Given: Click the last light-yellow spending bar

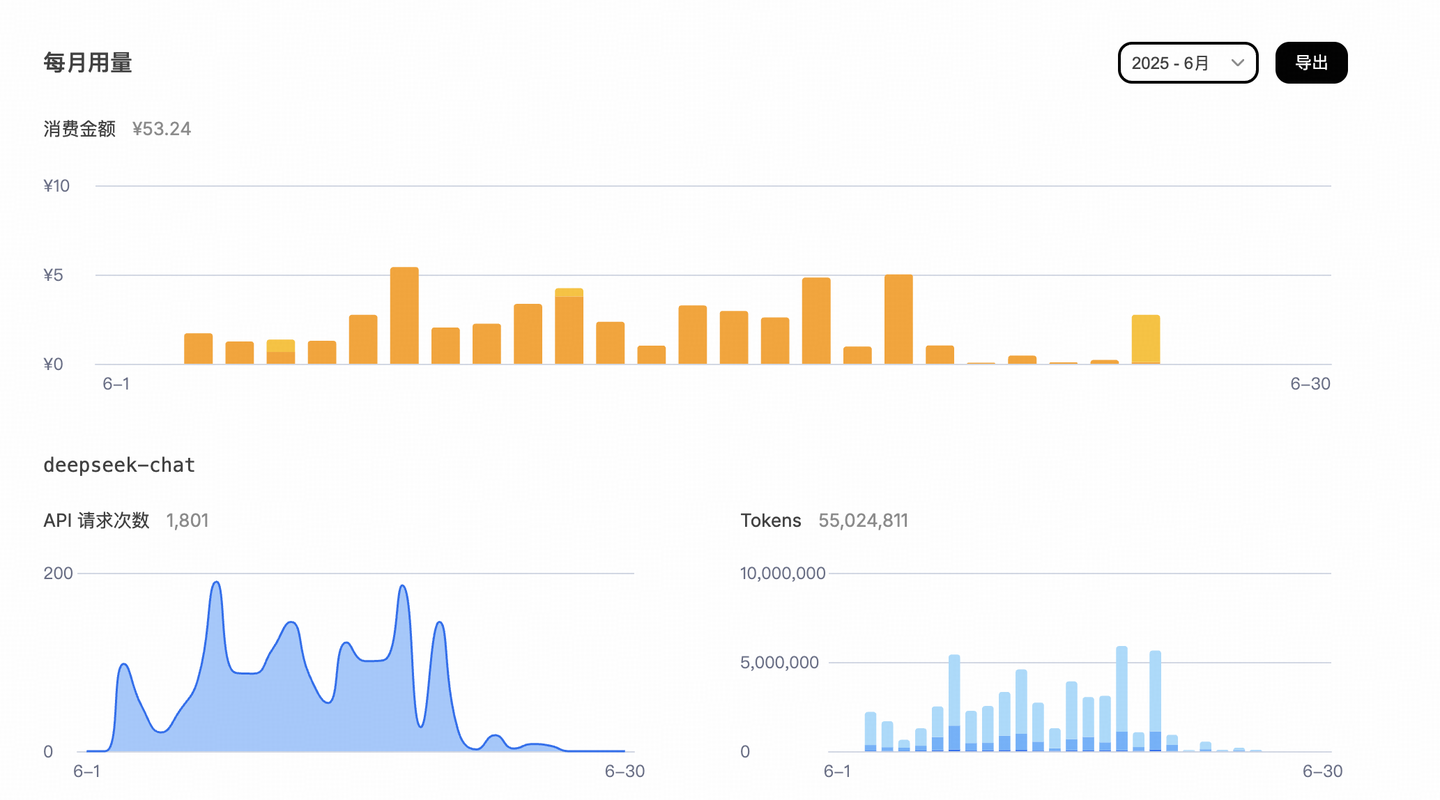Looking at the screenshot, I should [1145, 339].
